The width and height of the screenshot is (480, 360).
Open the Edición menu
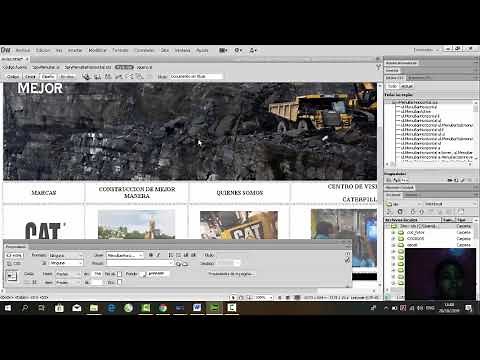pos(43,50)
